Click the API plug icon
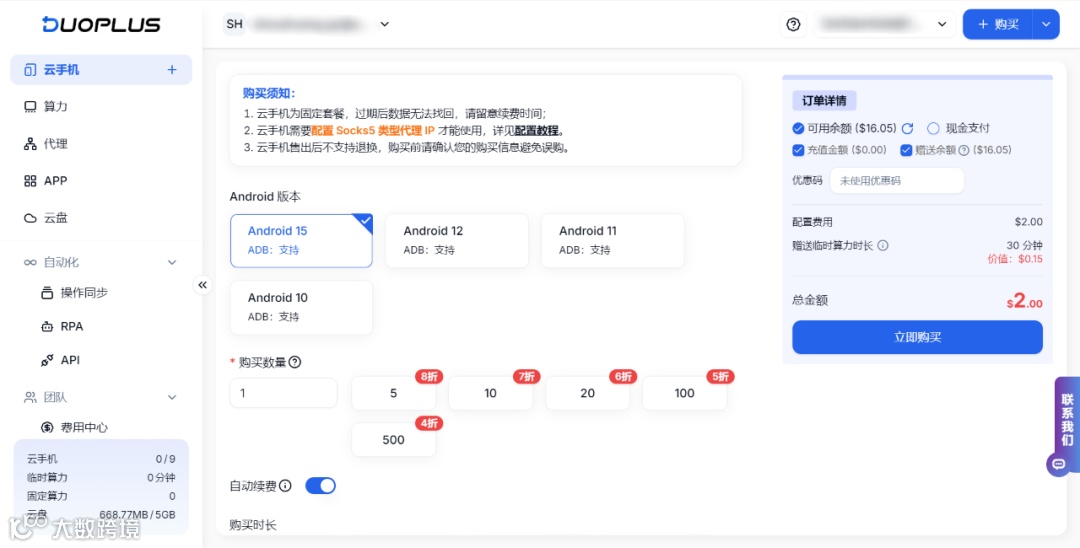The width and height of the screenshot is (1080, 548). (x=47, y=360)
